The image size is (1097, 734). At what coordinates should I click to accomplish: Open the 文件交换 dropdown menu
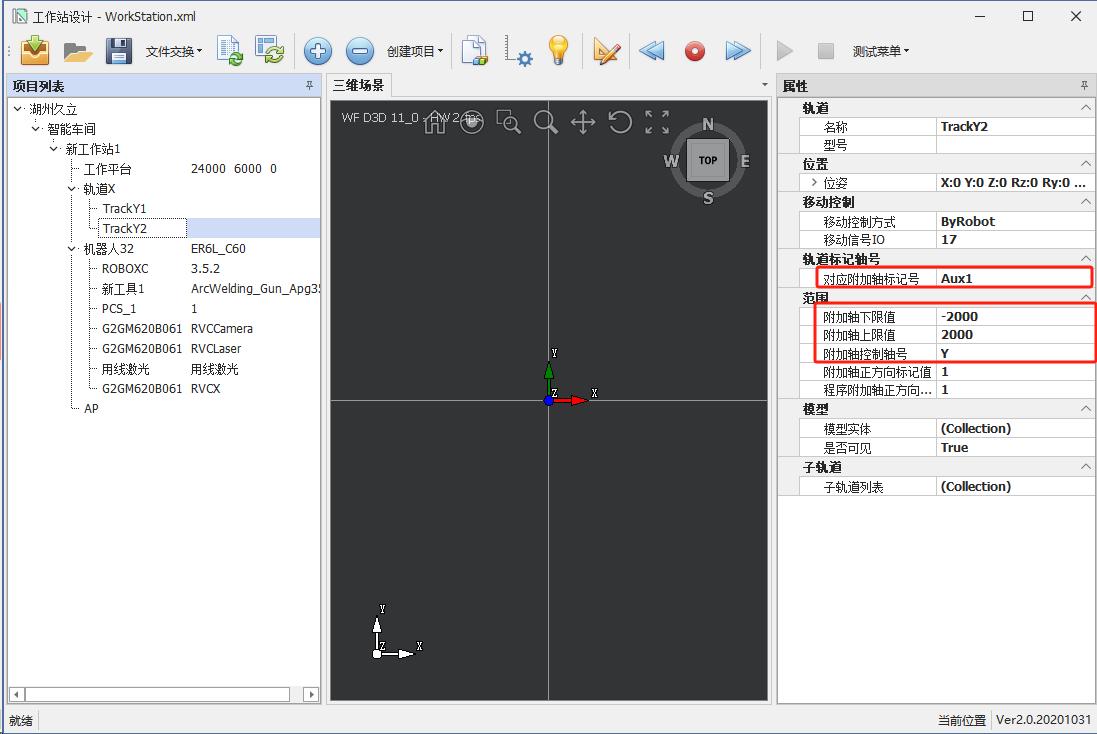(x=173, y=51)
